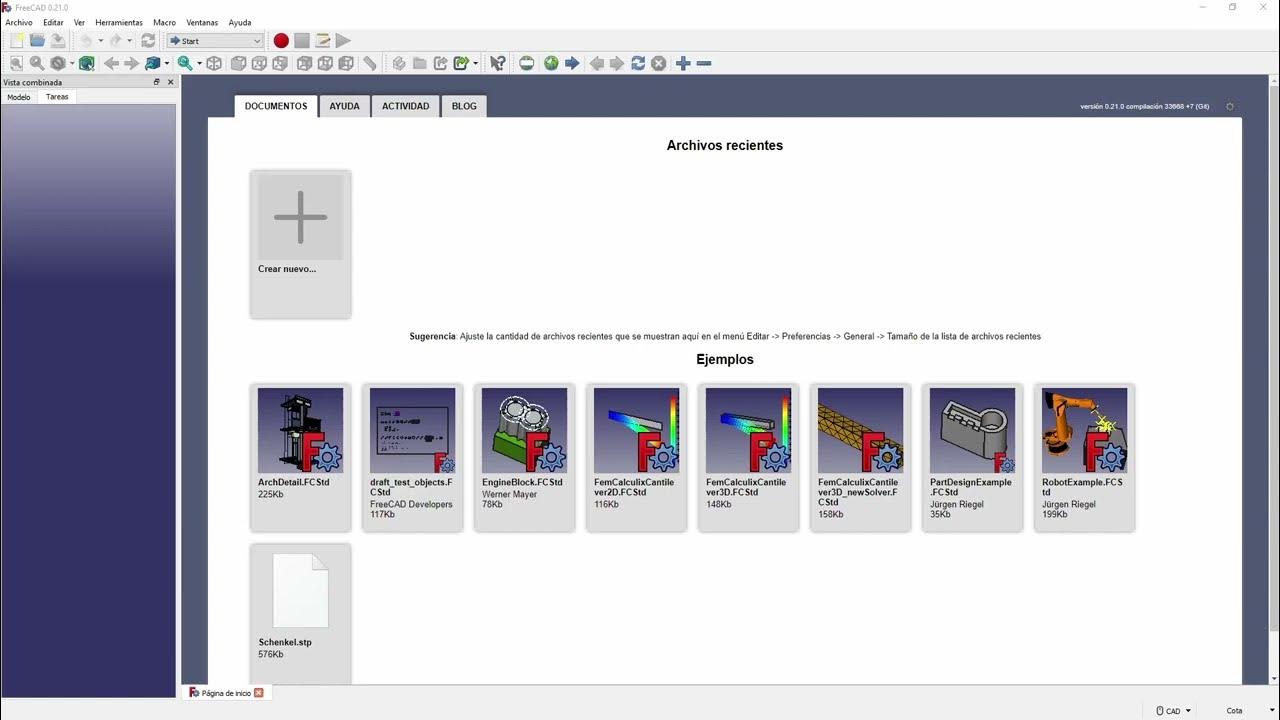
Task: Zoom in the web page with plus icon
Action: tap(683, 63)
